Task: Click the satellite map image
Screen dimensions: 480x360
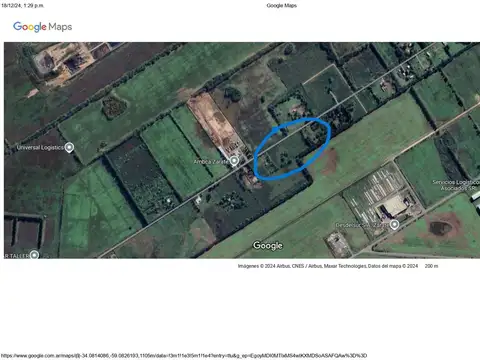Action: click(x=242, y=150)
